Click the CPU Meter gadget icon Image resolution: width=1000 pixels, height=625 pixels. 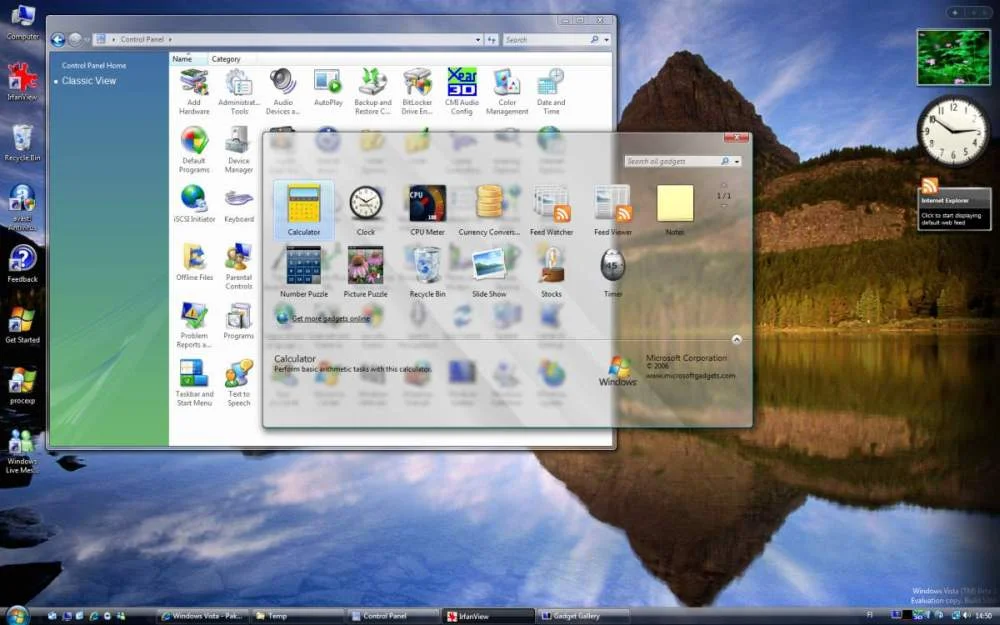427,204
